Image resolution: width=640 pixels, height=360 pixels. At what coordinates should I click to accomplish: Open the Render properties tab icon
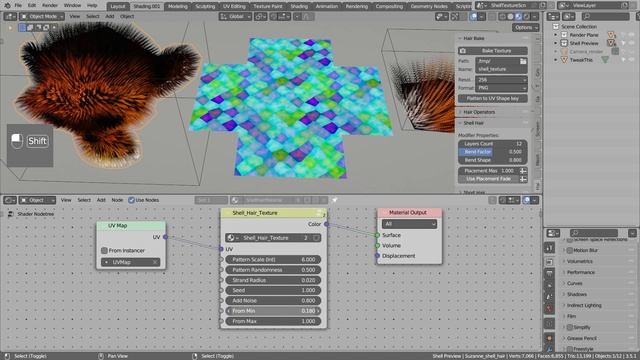pos(549,261)
